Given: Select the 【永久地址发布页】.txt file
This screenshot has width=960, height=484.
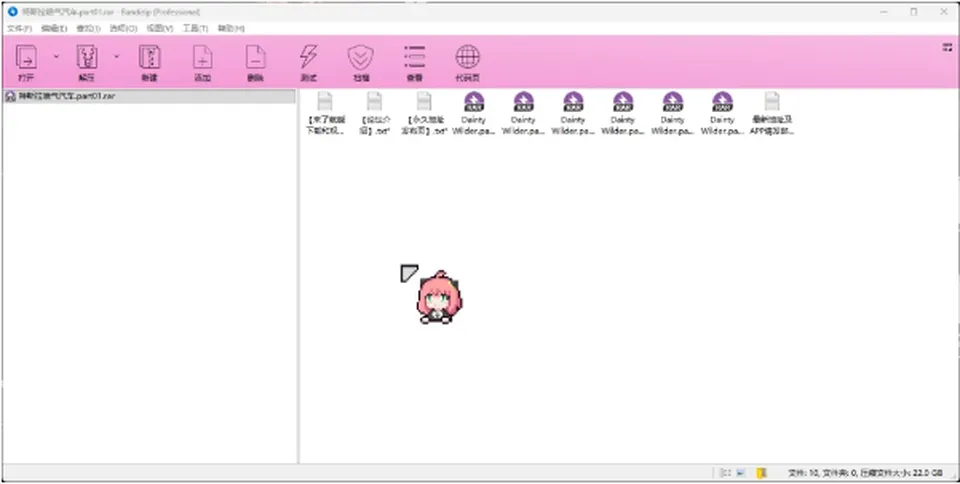Looking at the screenshot, I should click(x=424, y=113).
